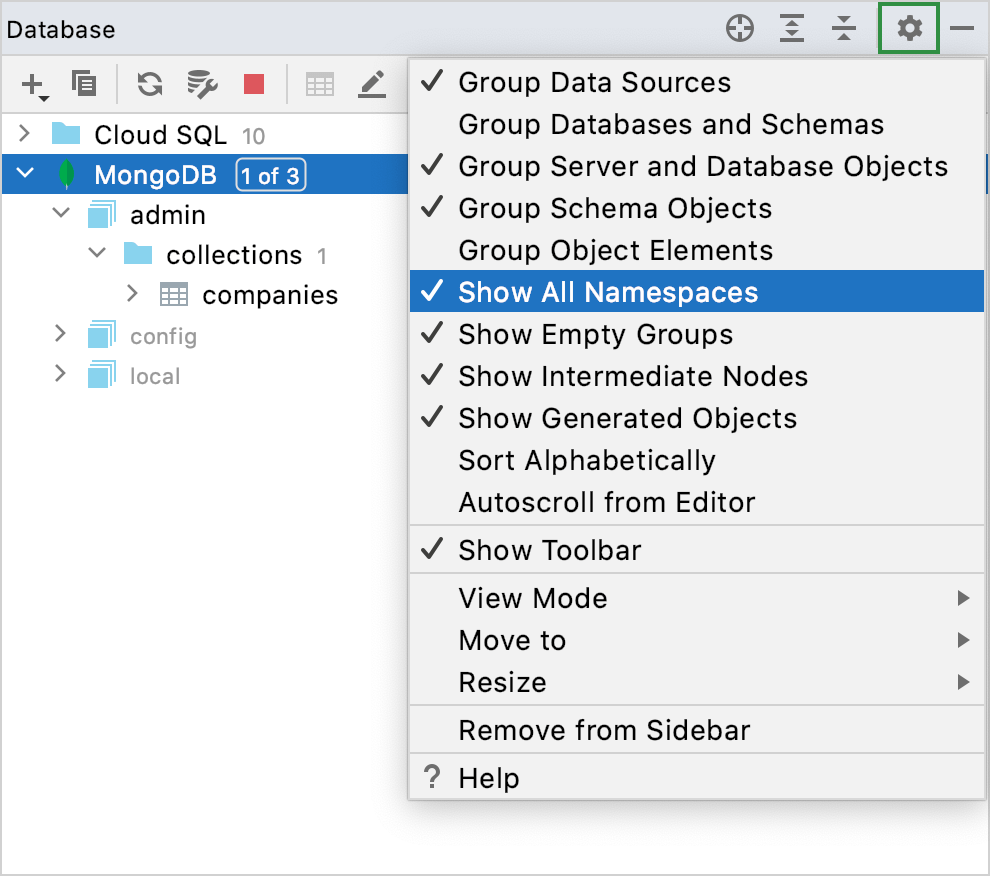Stop running statements with the red square
Image resolution: width=990 pixels, height=876 pixels.
click(253, 85)
